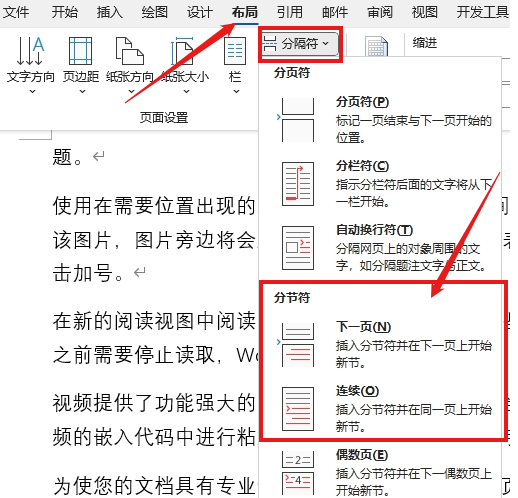Switch to the 引用 (References) tab
The width and height of the screenshot is (518, 498).
289,12
